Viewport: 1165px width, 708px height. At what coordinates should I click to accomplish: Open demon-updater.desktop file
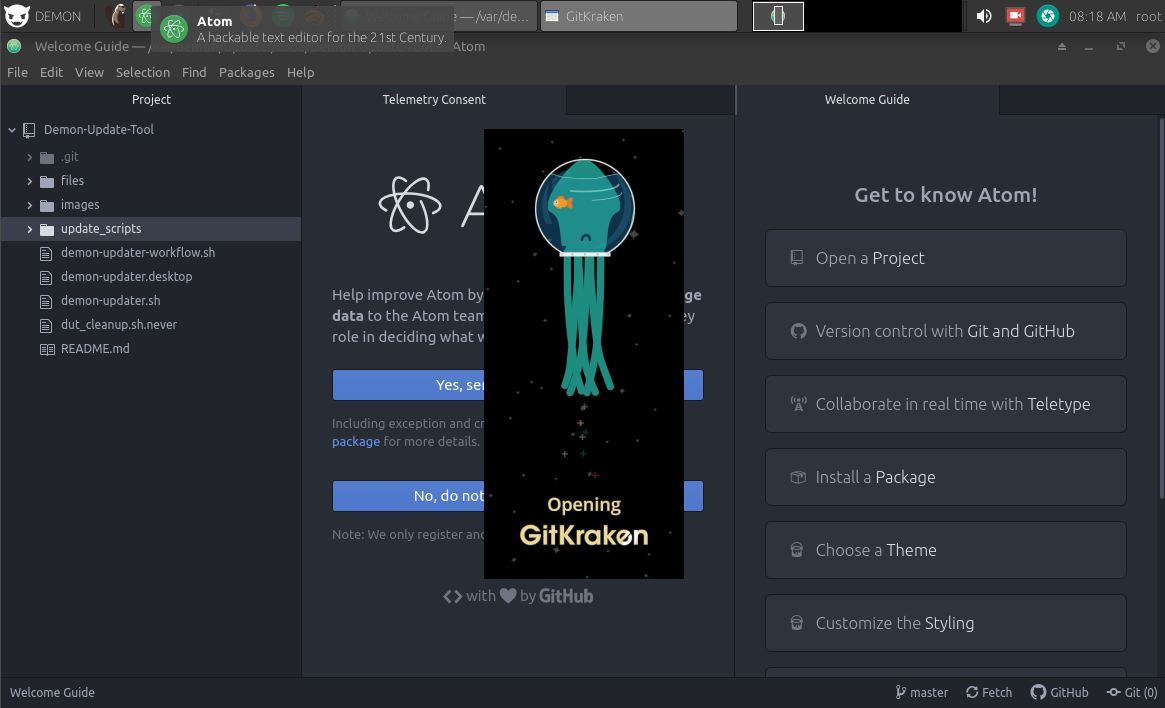126,276
